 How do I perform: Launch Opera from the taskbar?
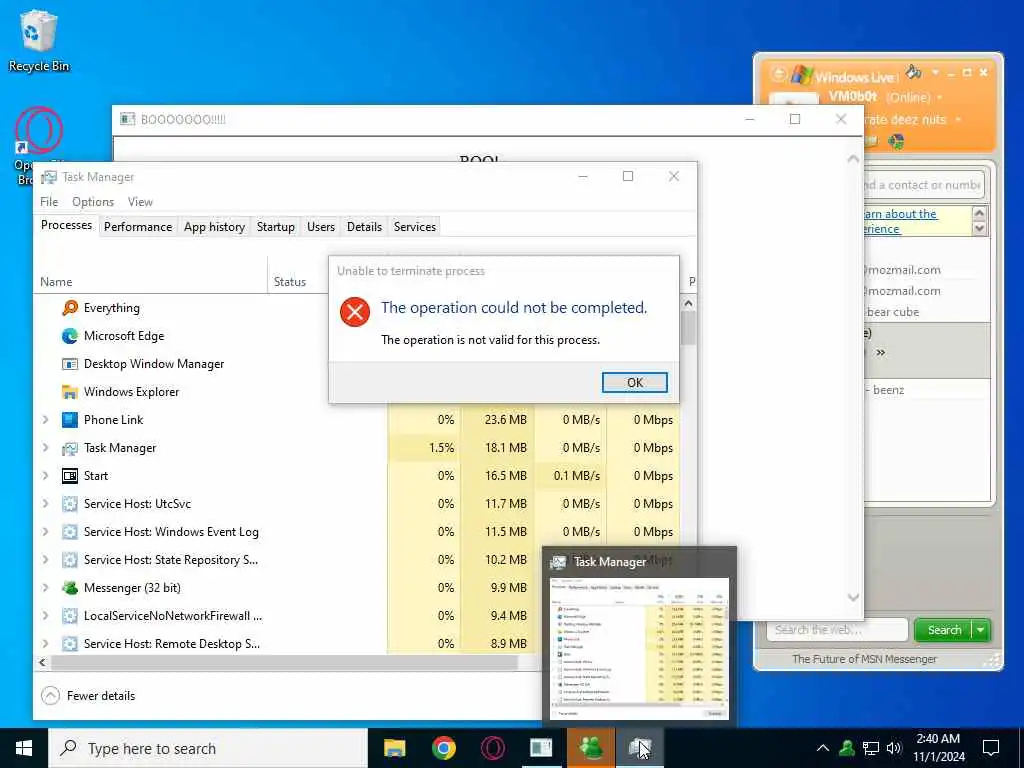[x=492, y=748]
